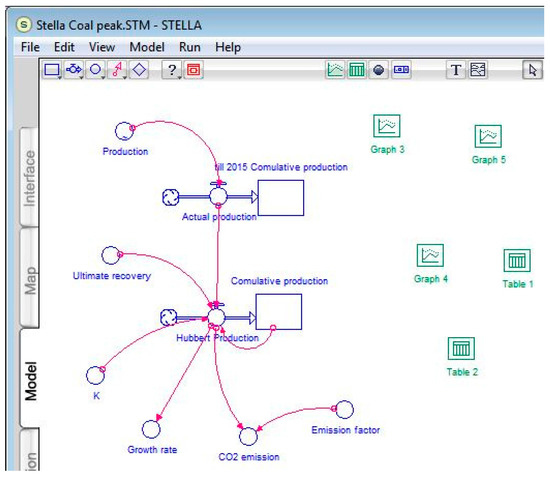Screen dimensions: 550x478
Task: Open the Model menu
Action: [x=147, y=47]
